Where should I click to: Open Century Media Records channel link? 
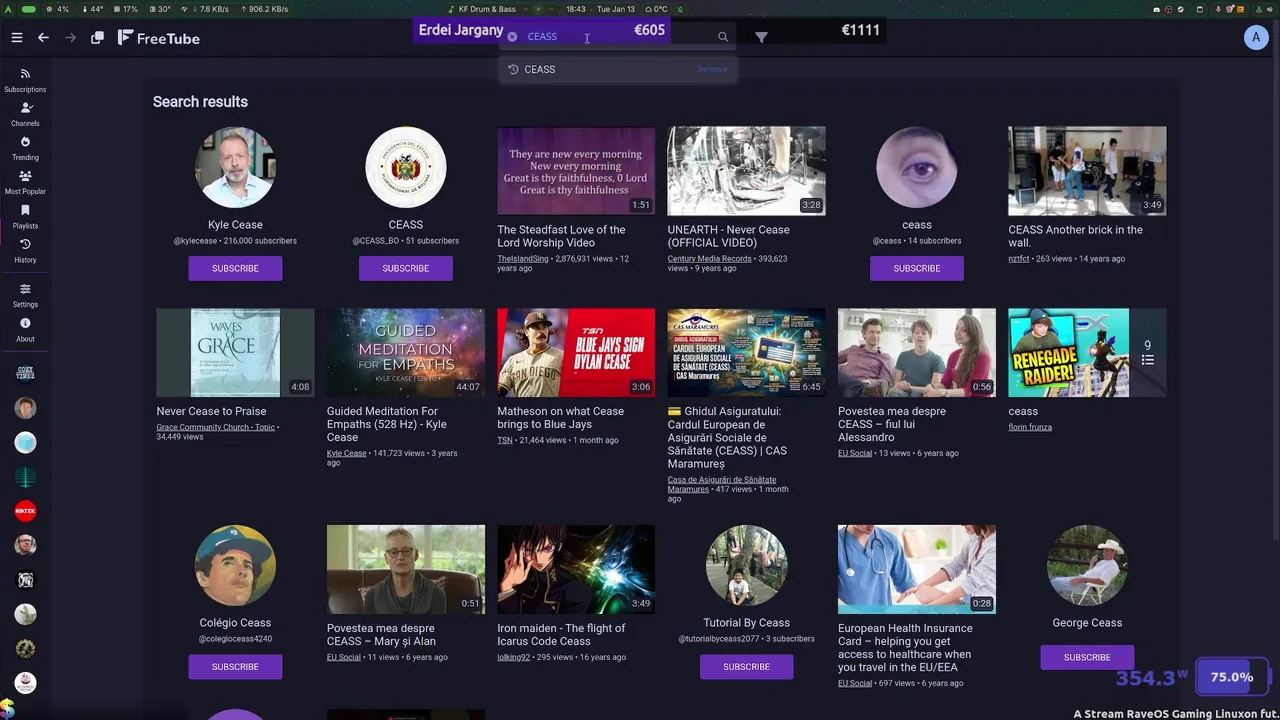709,259
